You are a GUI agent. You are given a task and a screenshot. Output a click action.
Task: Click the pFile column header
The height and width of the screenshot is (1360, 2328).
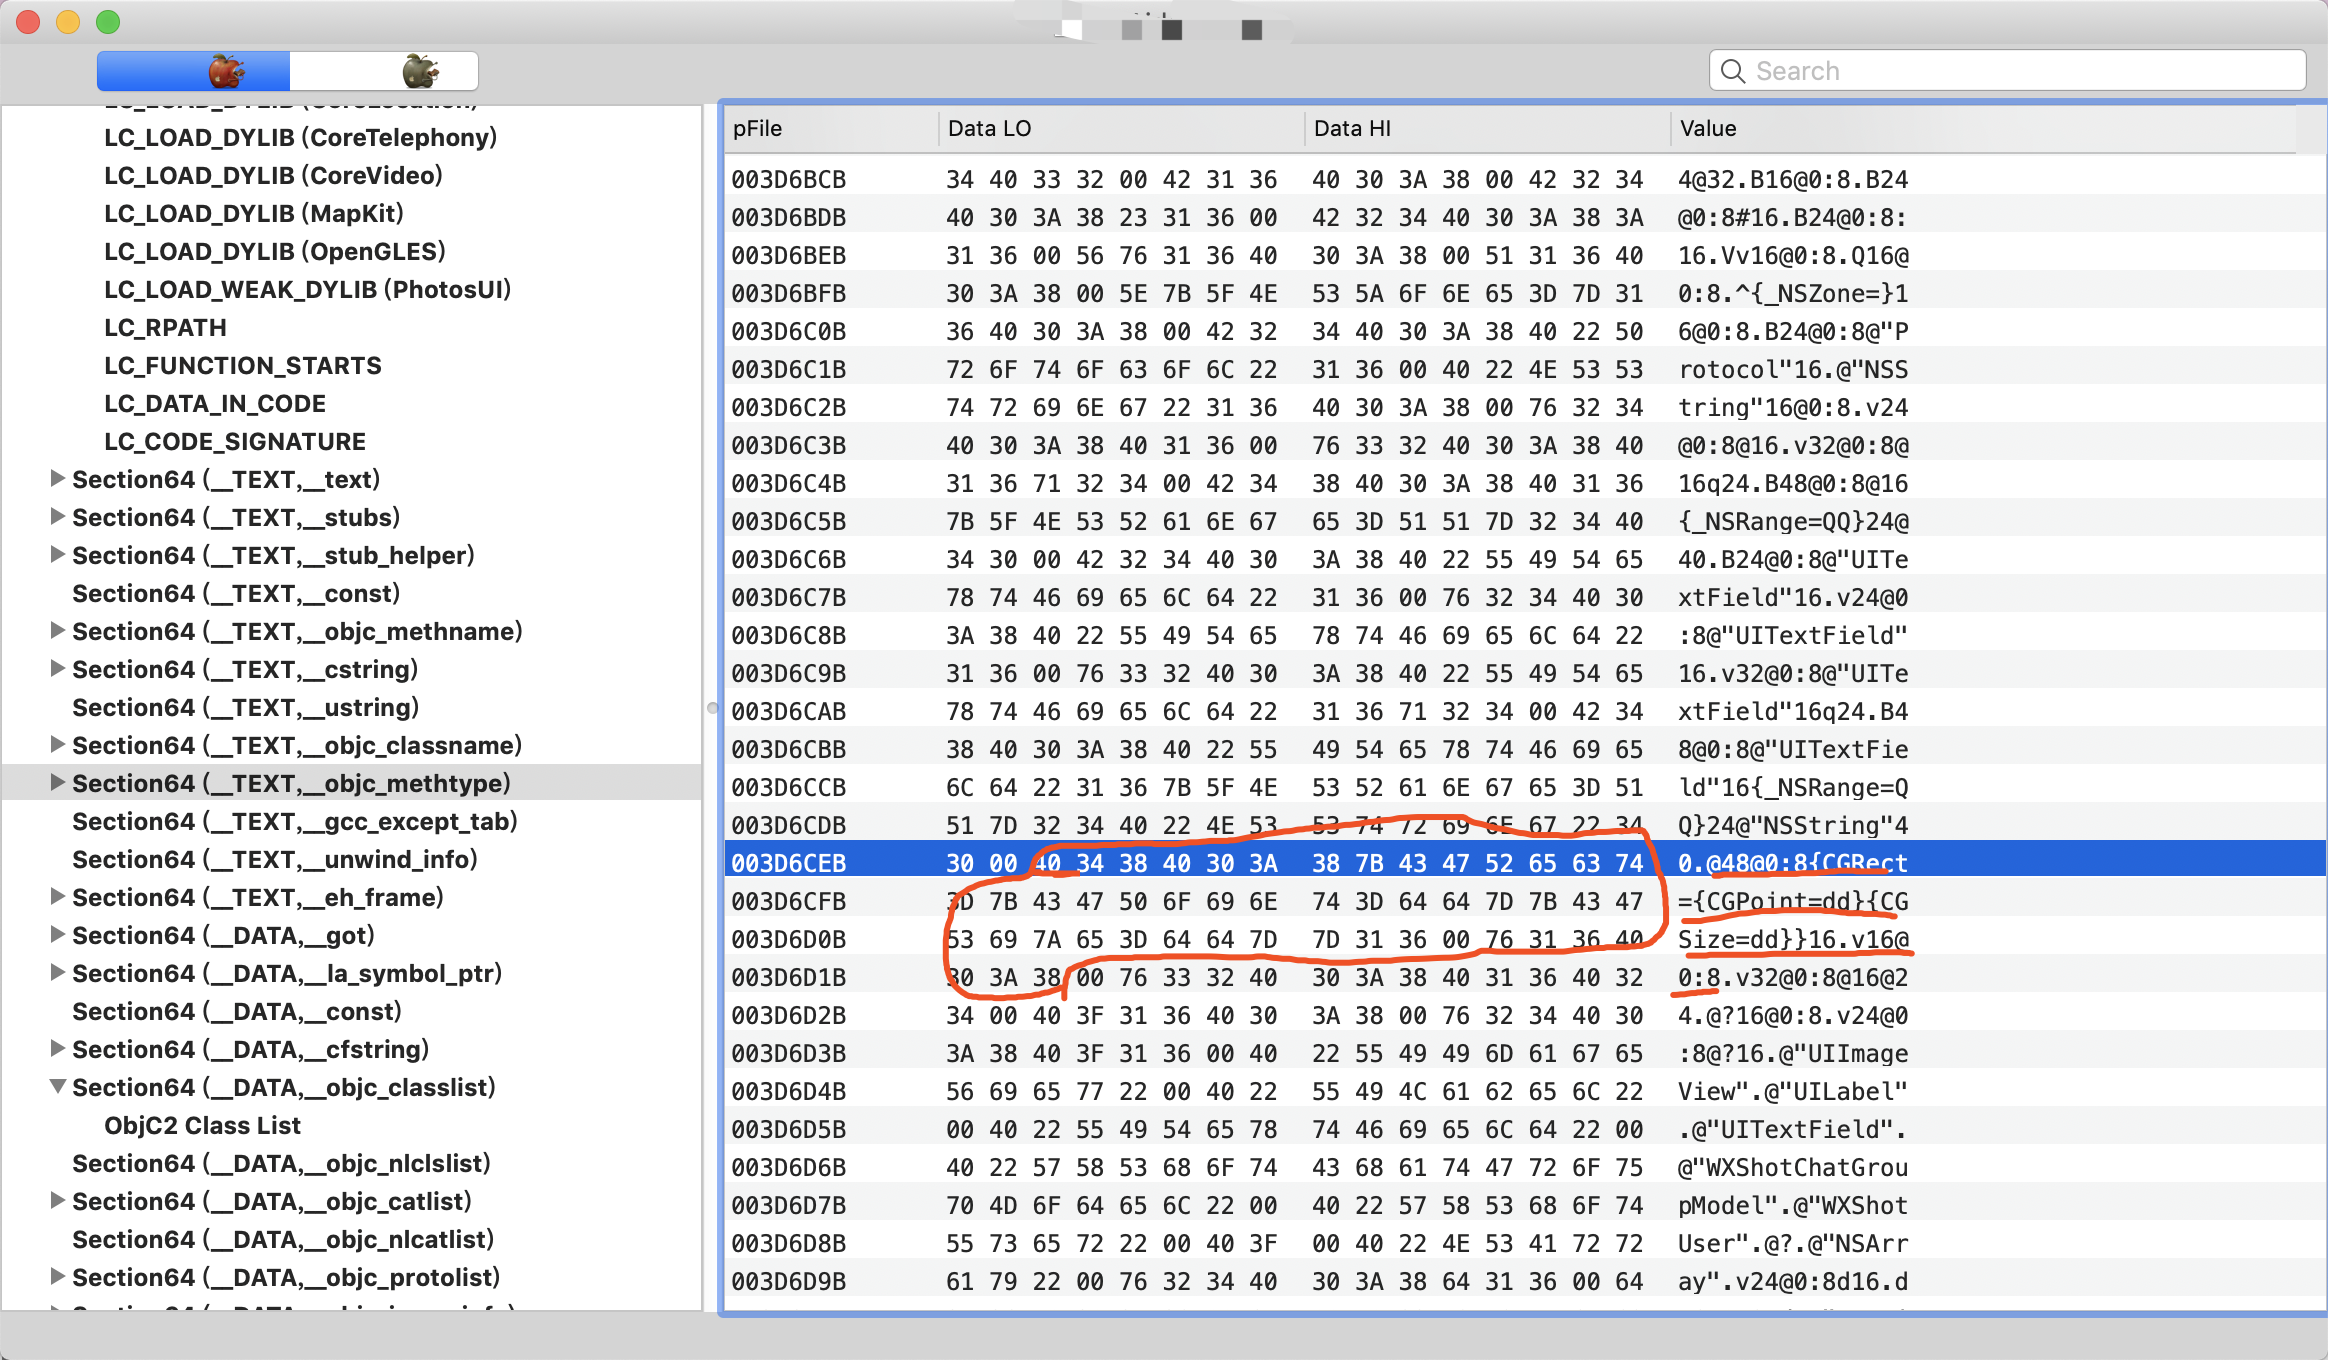coord(757,128)
